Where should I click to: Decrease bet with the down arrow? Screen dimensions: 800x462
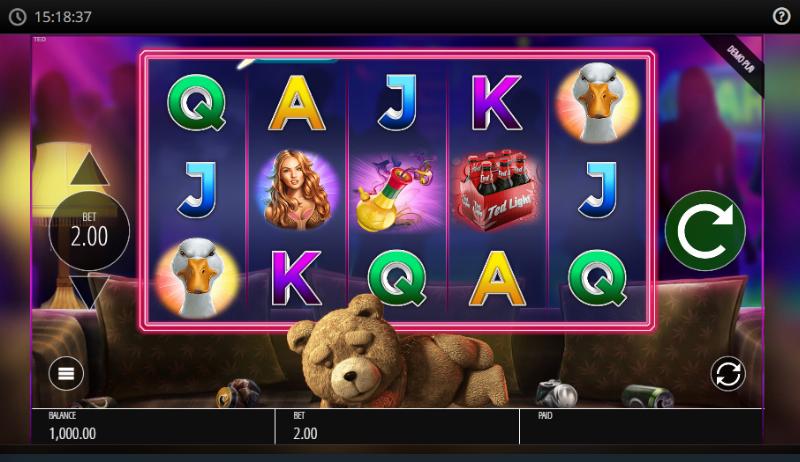pyautogui.click(x=89, y=290)
